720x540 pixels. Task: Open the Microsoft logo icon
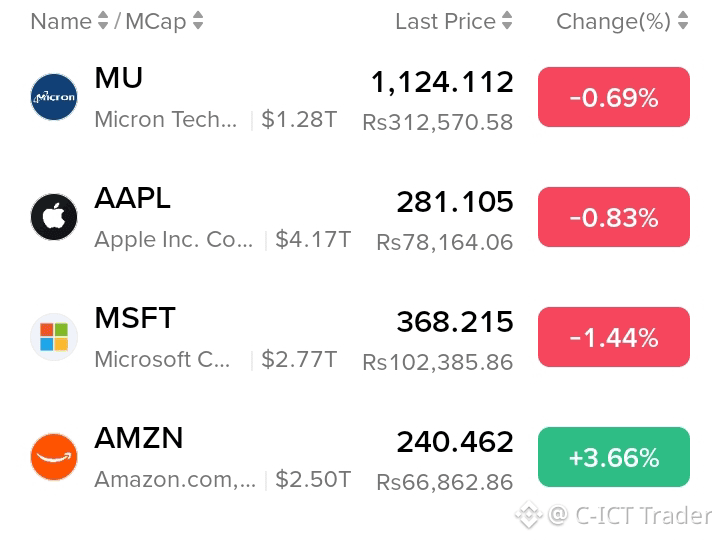coord(54,337)
